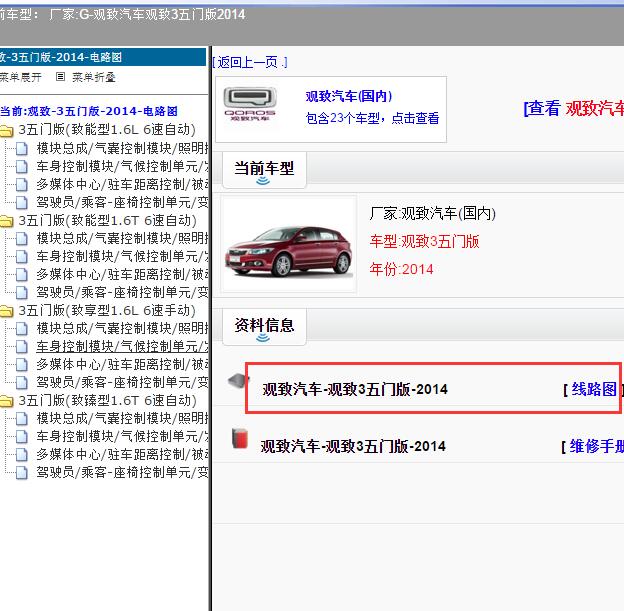Screen dimensions: 624x611
Task: Collapse the 3五门版(致臻型1.6T 6速自动) node
Action: [x=107, y=400]
